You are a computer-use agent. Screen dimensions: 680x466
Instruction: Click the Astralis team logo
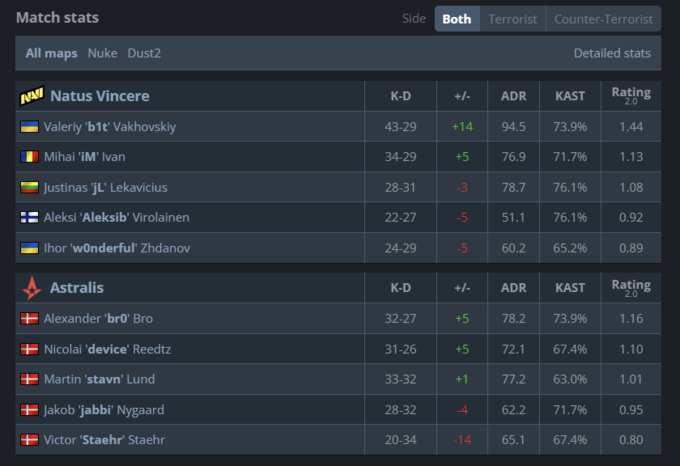tap(31, 288)
